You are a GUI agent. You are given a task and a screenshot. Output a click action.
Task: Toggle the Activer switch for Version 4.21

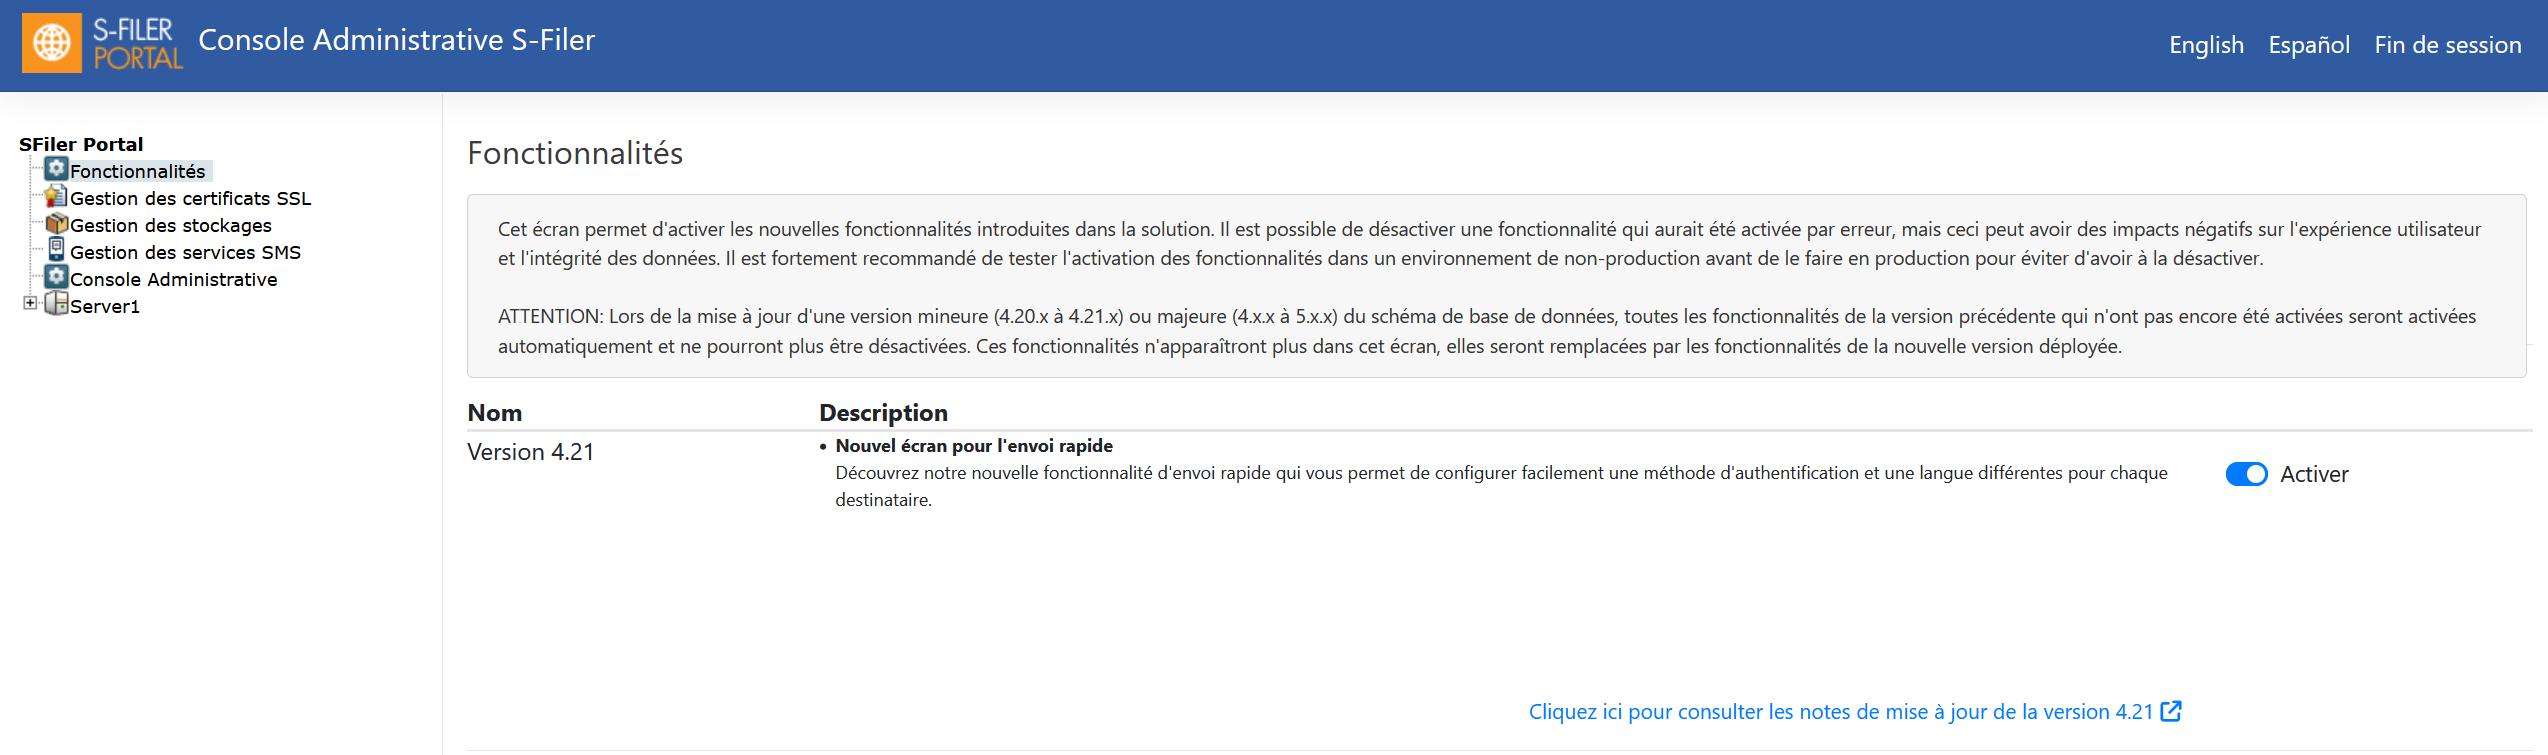[2246, 474]
